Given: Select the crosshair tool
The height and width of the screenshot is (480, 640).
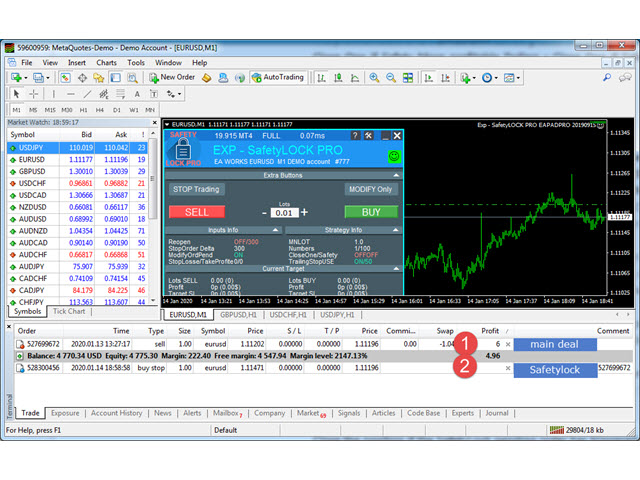Looking at the screenshot, I should (x=33, y=94).
